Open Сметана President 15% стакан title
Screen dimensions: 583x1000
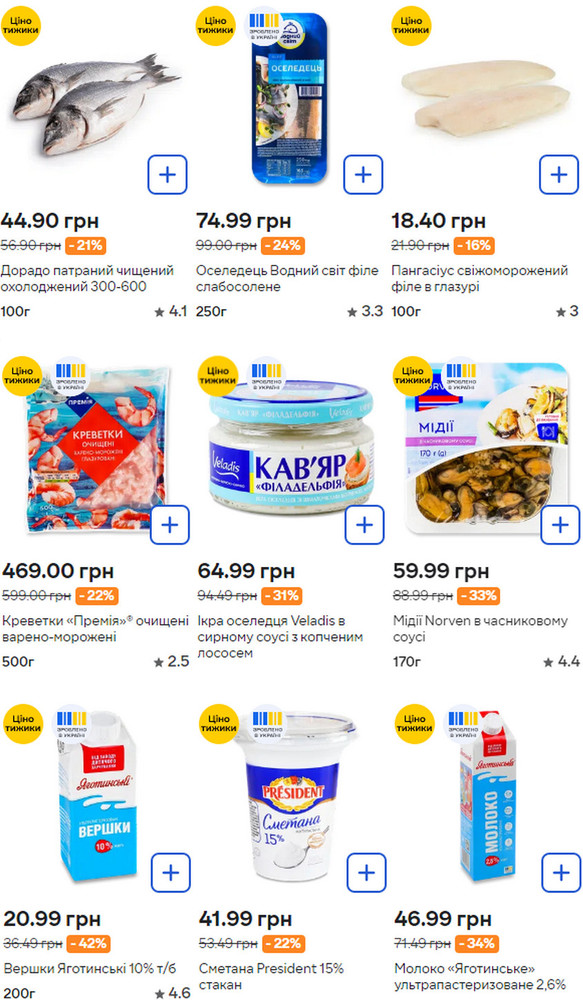[x=271, y=976]
